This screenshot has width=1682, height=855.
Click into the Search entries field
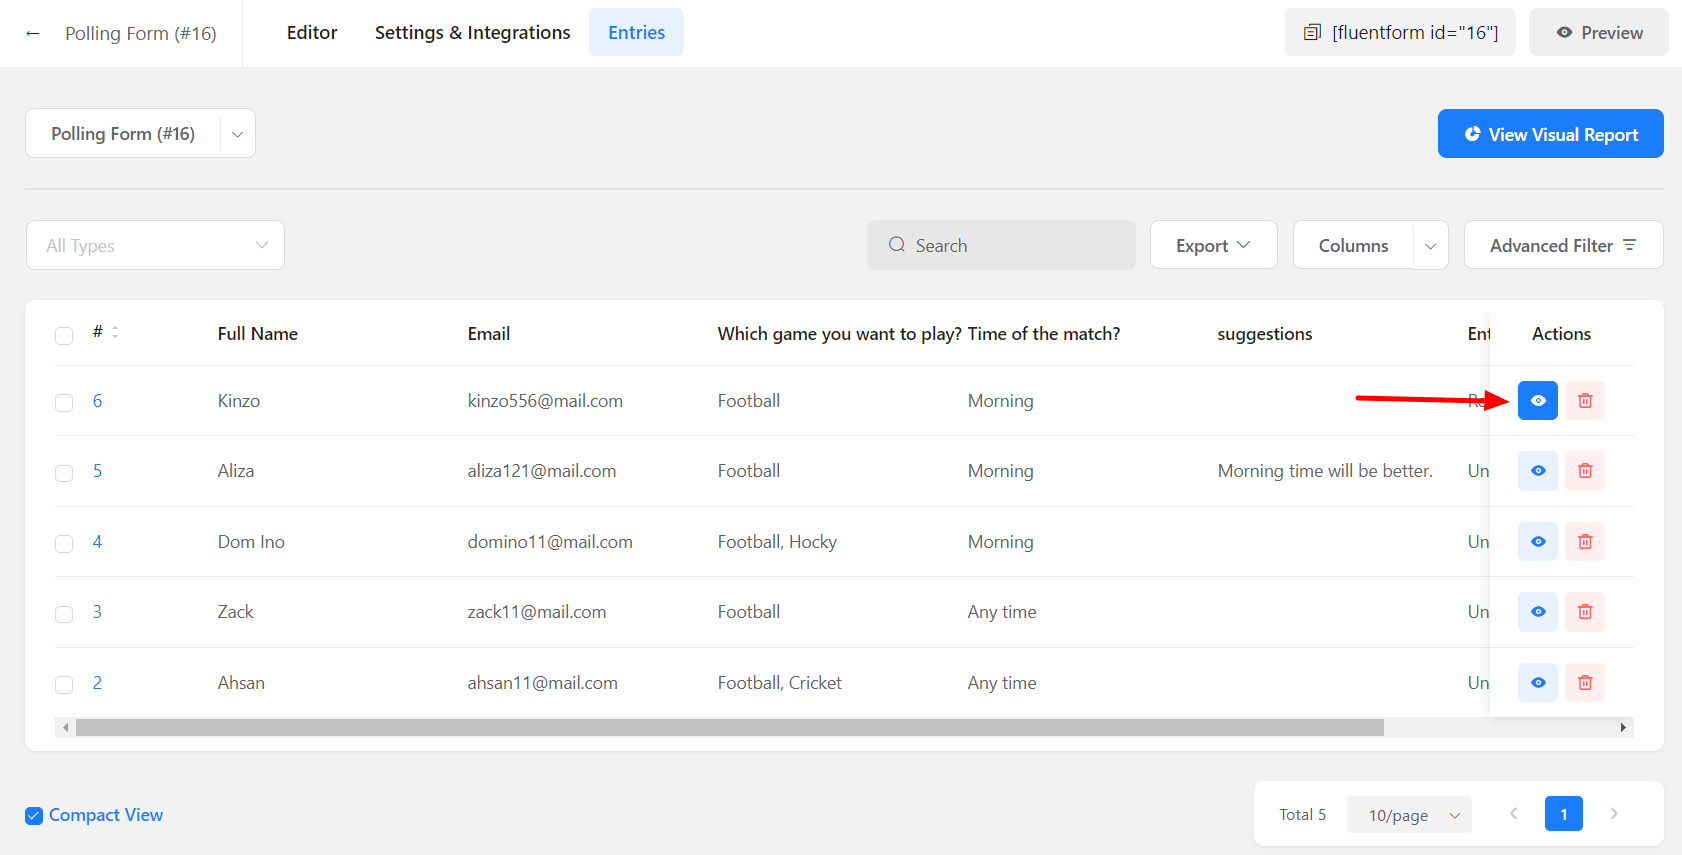1010,245
